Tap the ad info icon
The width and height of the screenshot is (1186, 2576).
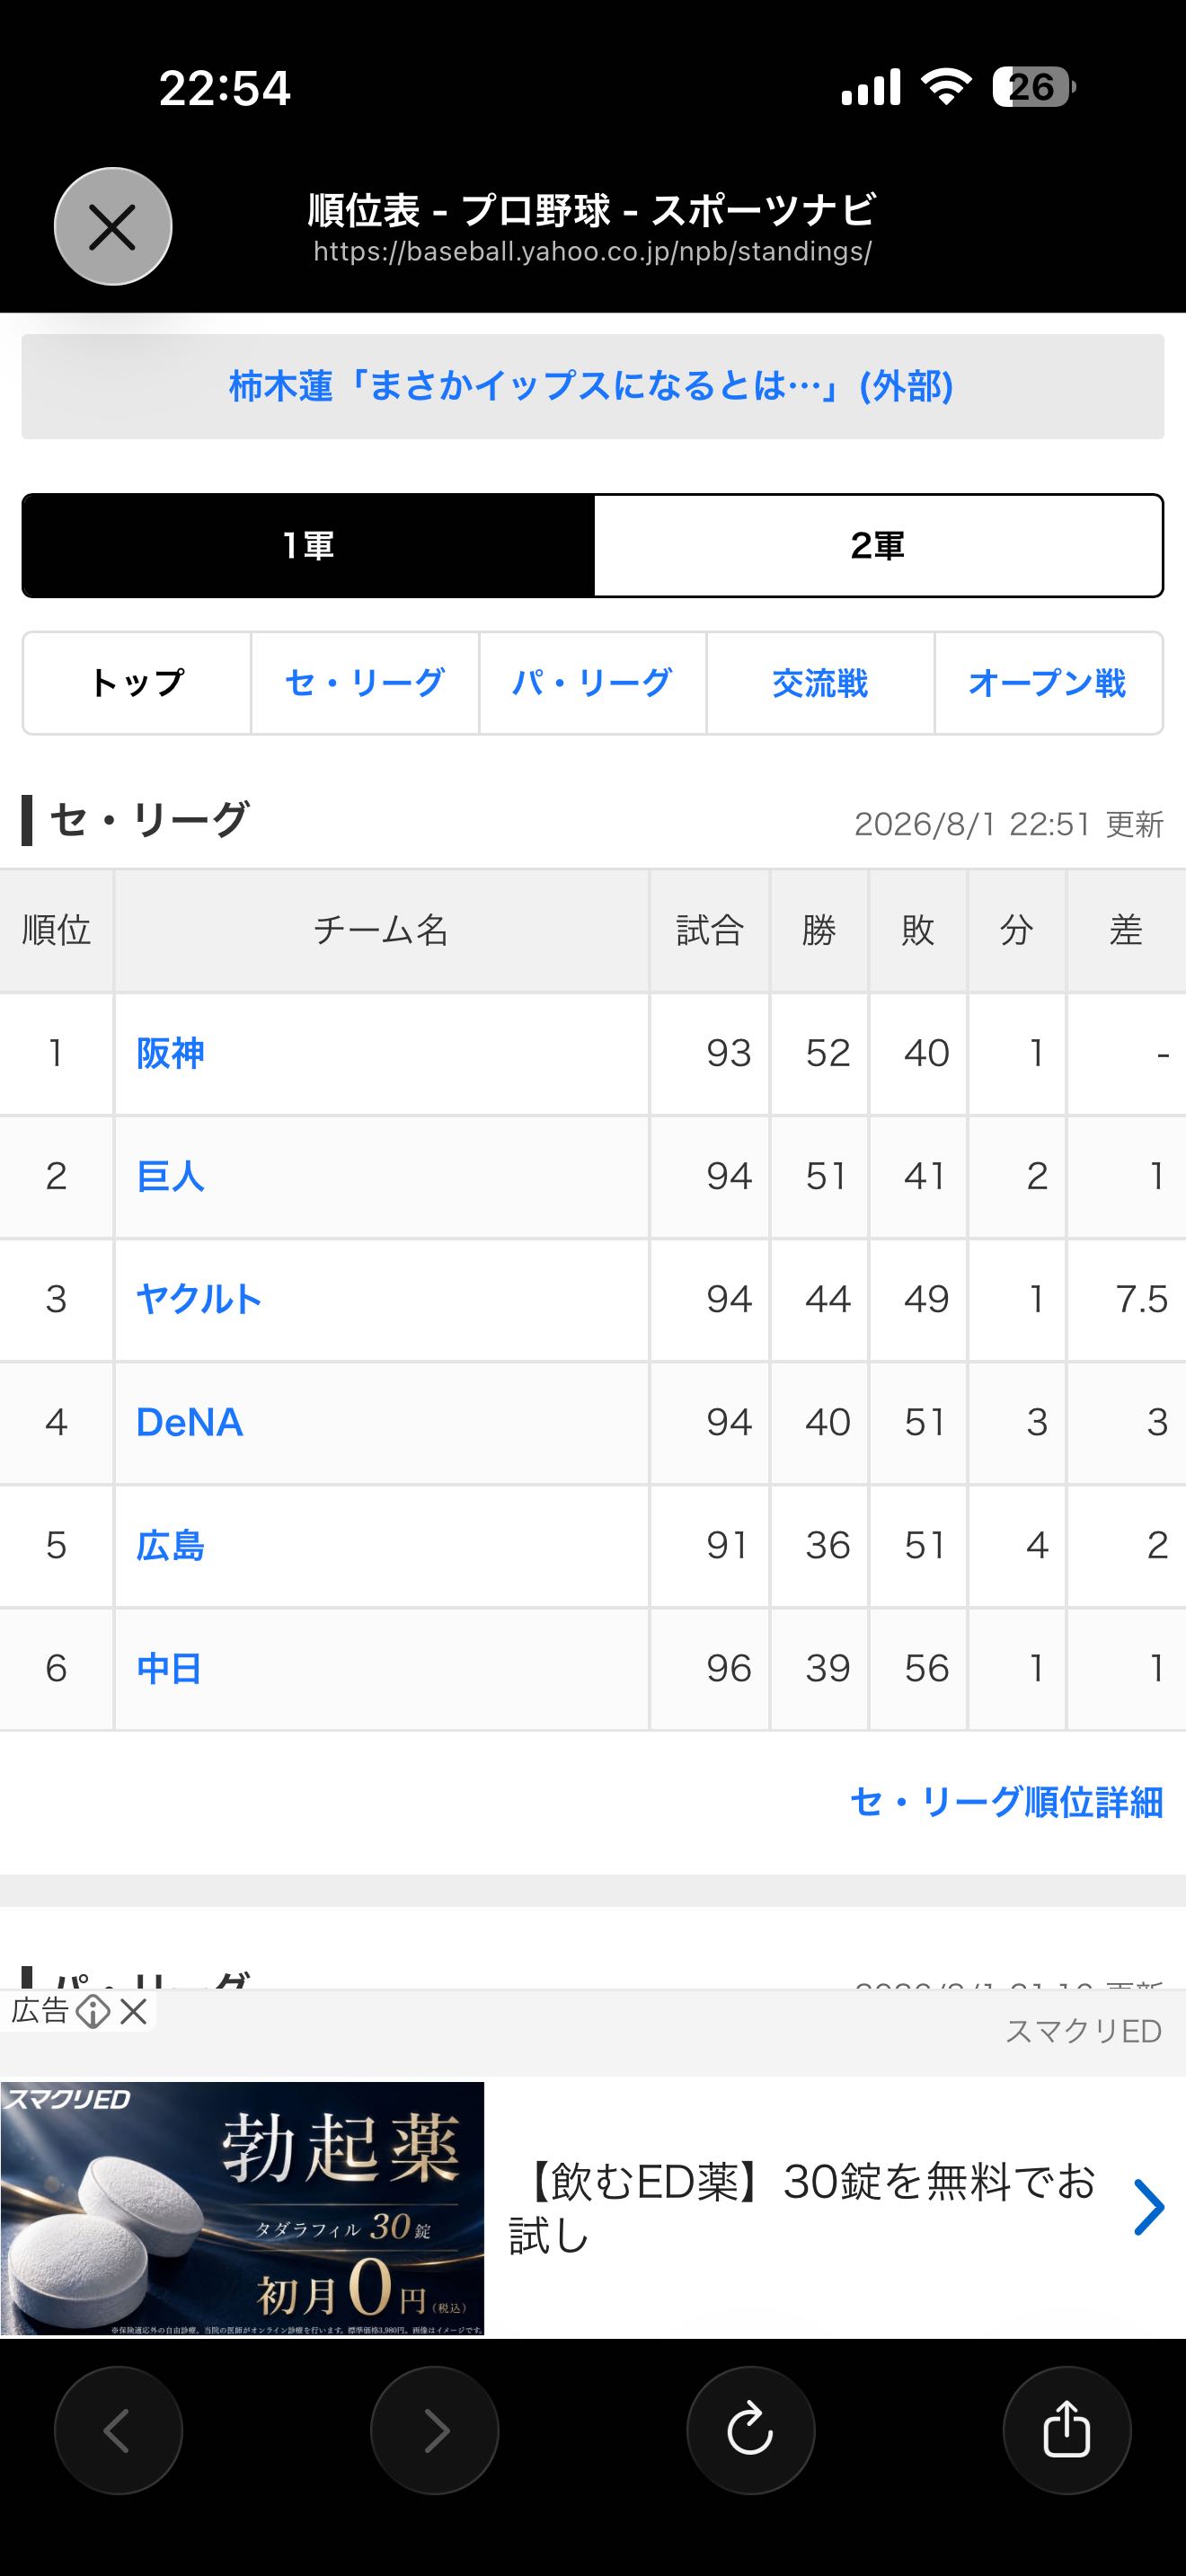(x=93, y=2011)
